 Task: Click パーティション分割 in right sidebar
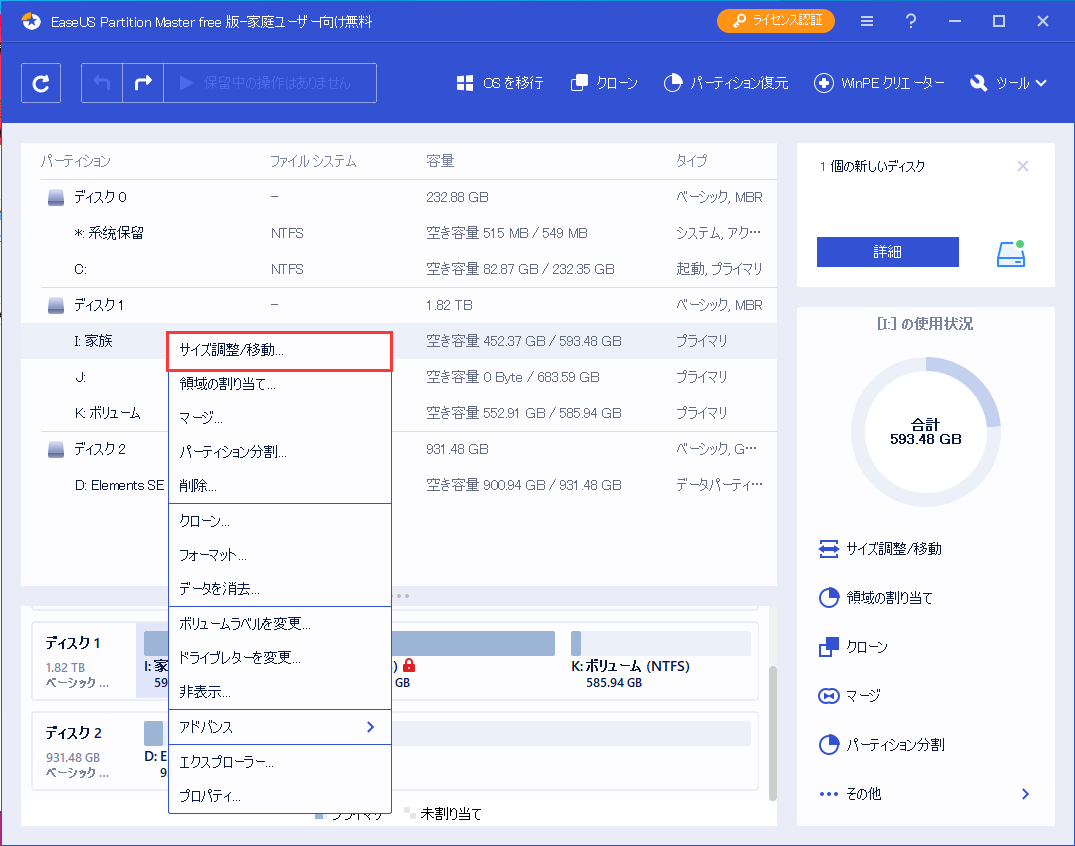coord(882,745)
